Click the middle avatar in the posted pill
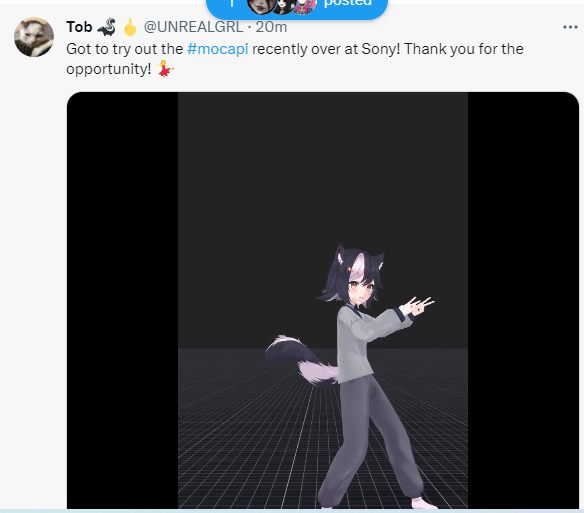 283,4
